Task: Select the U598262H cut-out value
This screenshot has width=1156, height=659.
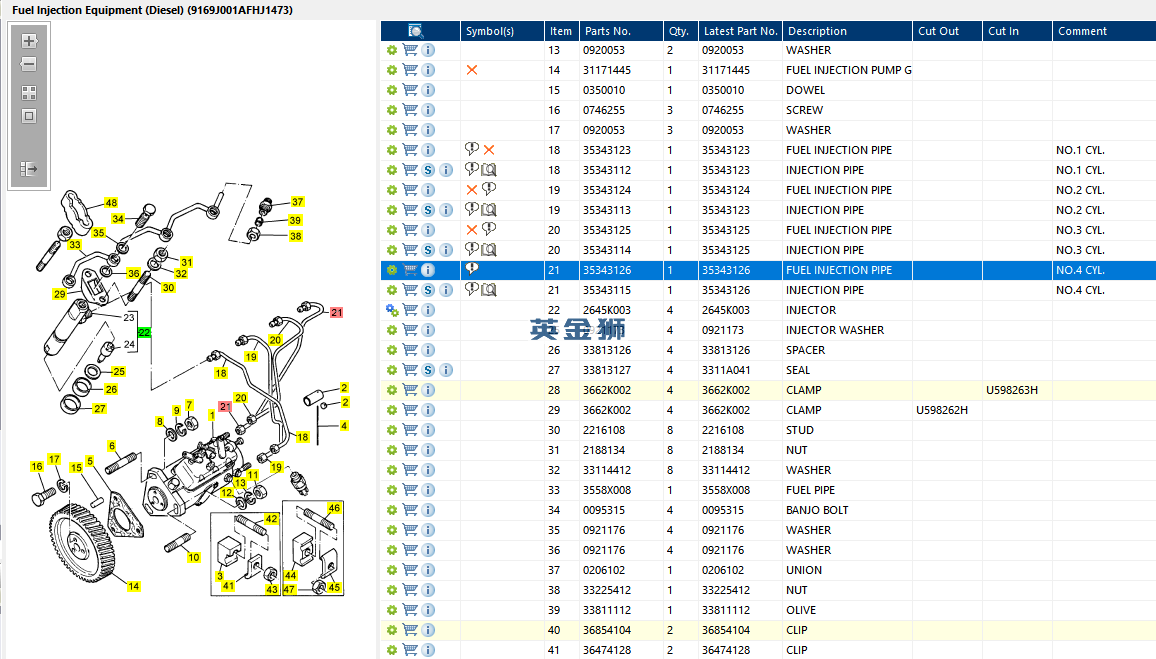Action: (941, 410)
